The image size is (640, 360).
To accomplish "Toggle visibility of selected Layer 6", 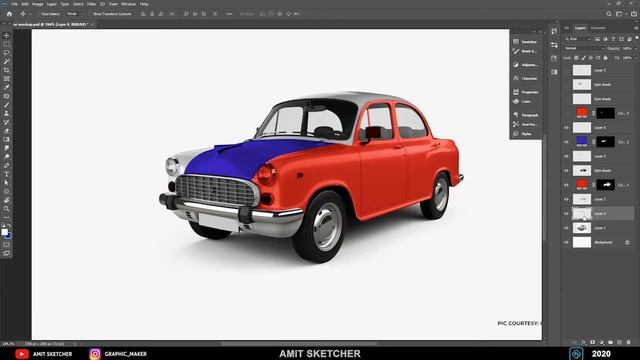I will click(x=566, y=213).
